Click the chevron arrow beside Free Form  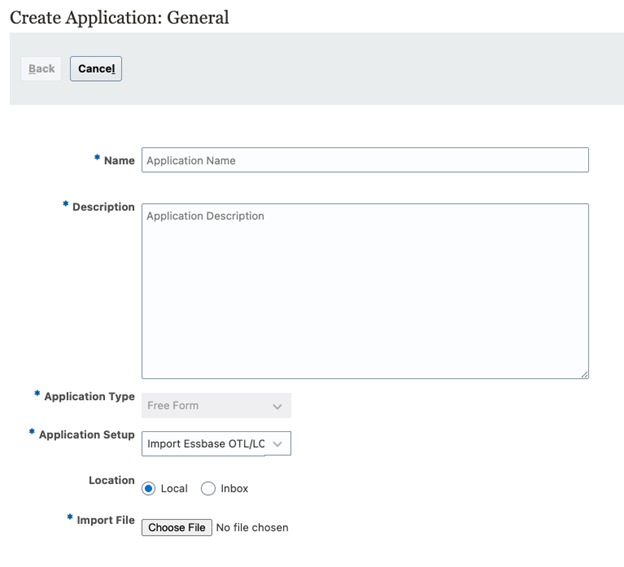point(277,406)
